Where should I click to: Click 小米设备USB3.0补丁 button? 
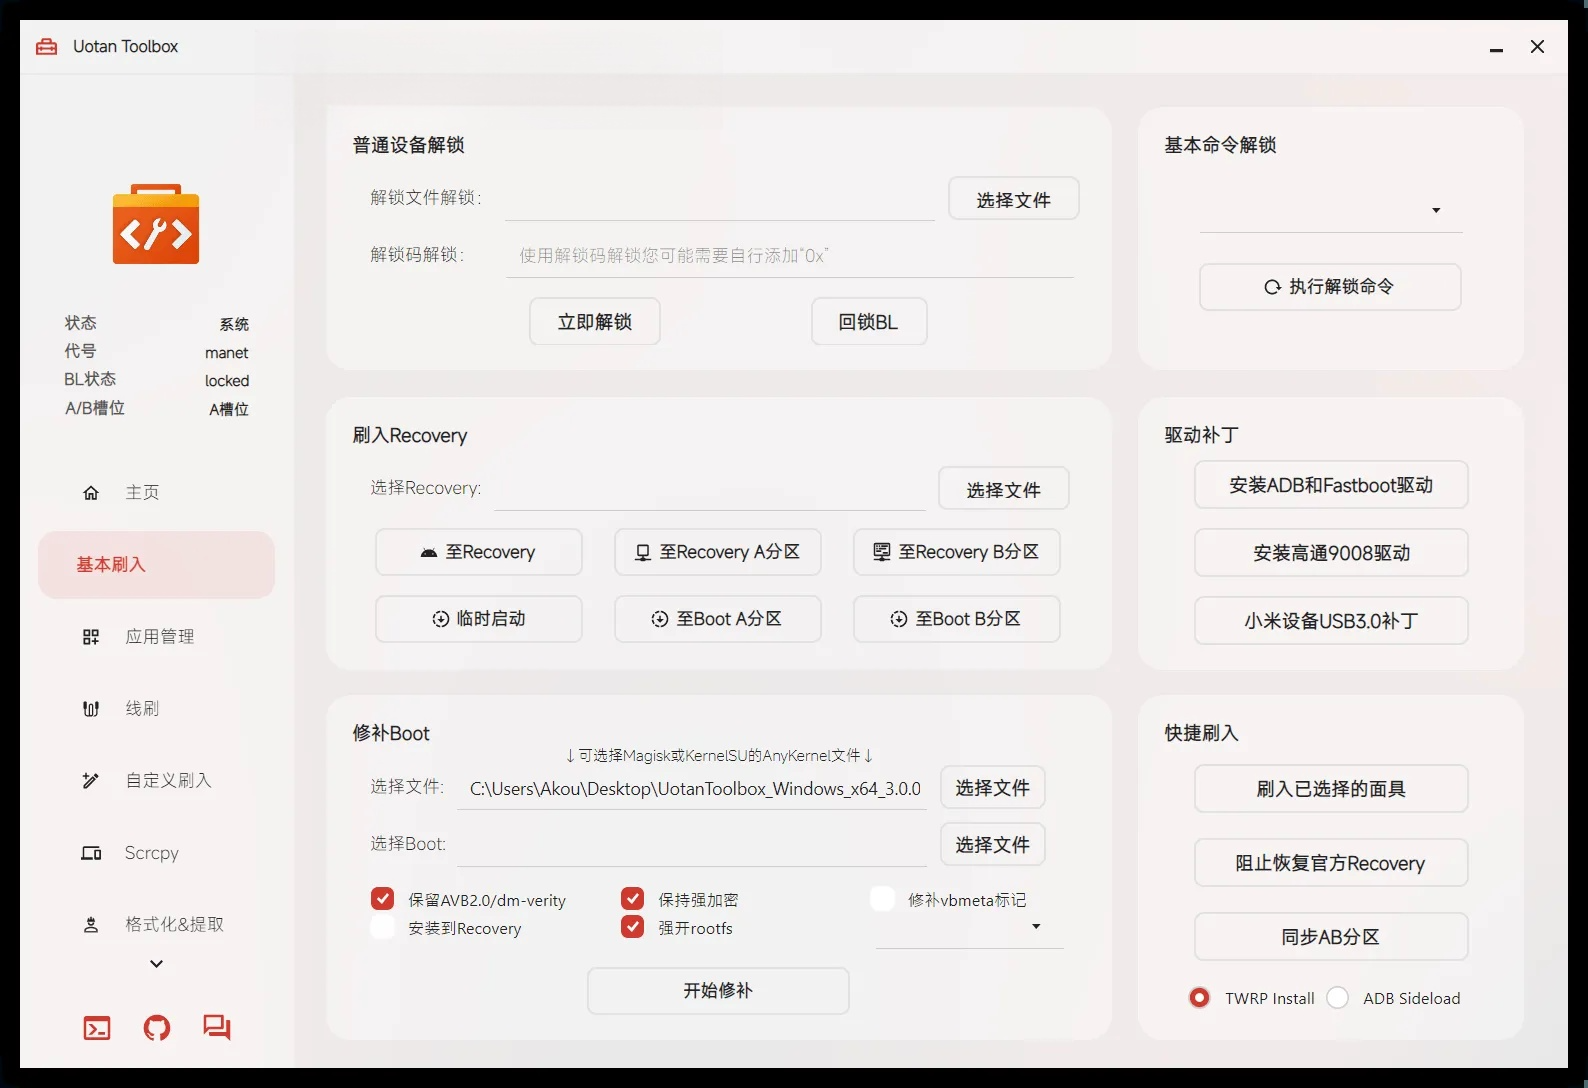pos(1331,621)
